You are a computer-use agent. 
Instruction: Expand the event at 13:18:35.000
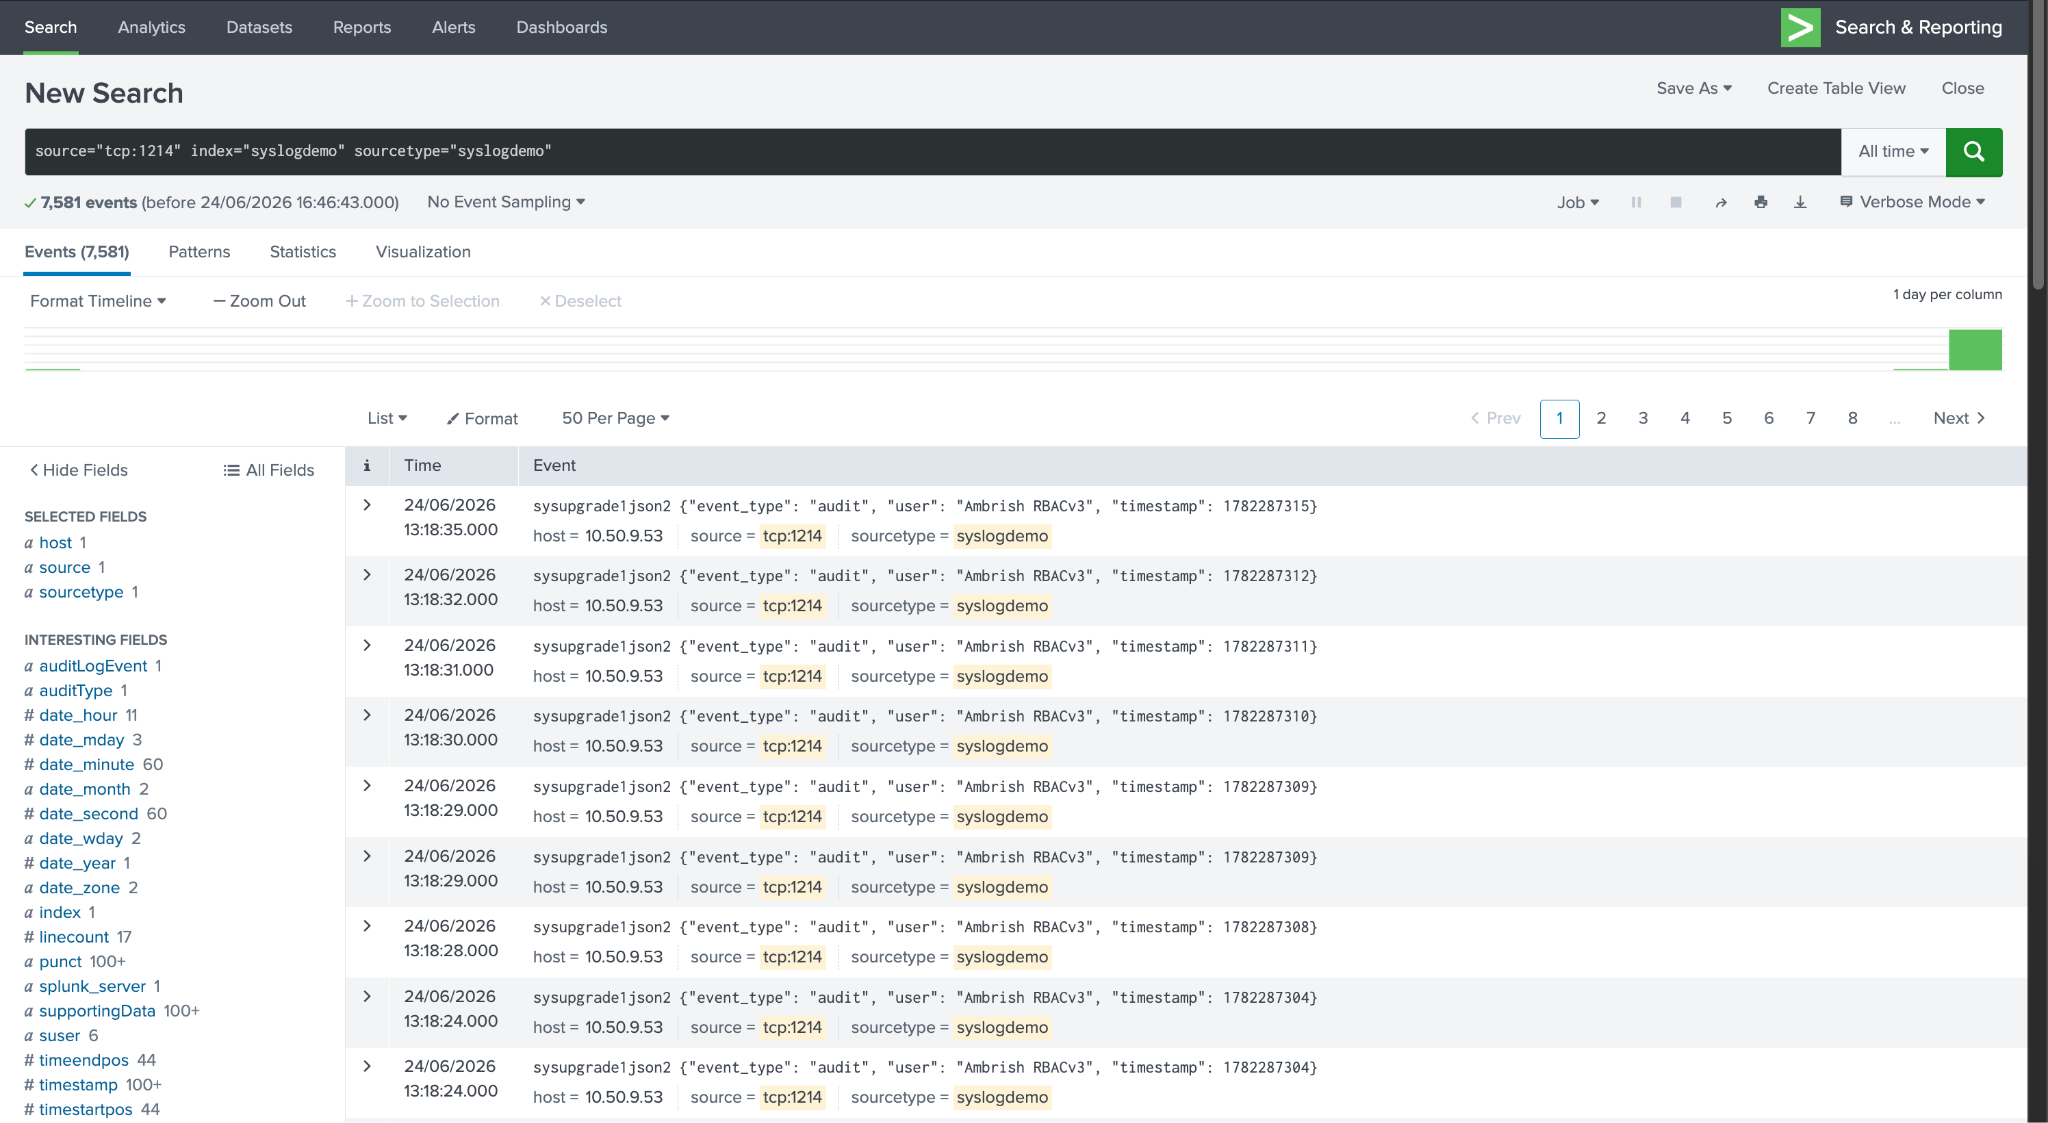367,505
